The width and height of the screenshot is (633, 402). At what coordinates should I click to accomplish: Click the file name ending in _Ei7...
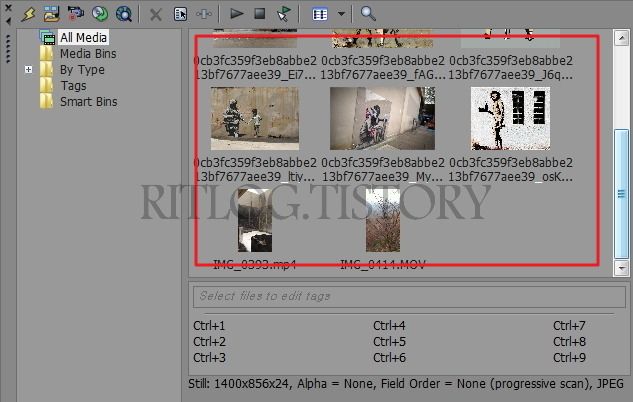point(255,68)
